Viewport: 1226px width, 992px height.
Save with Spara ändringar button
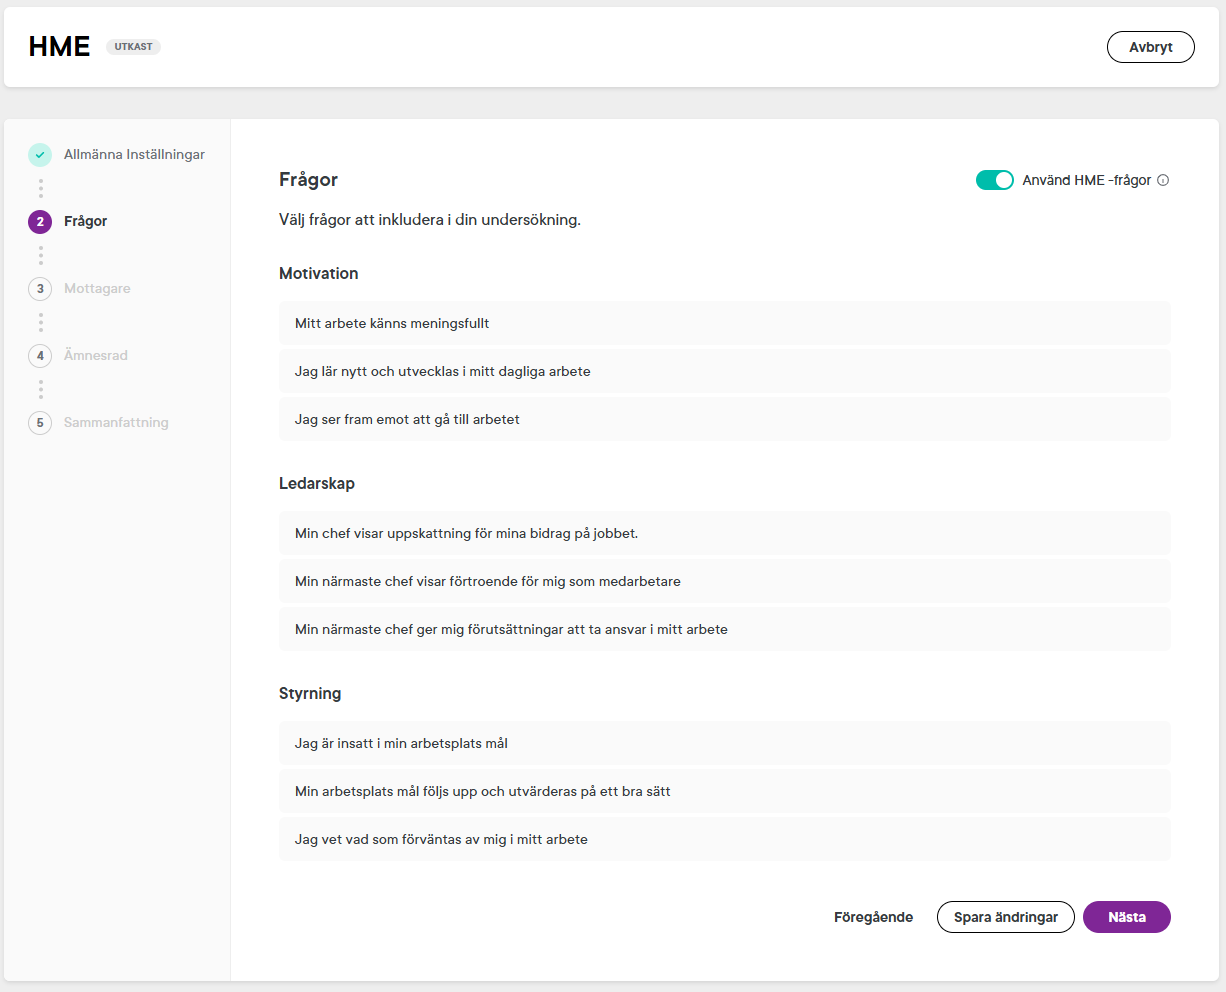tap(1005, 917)
